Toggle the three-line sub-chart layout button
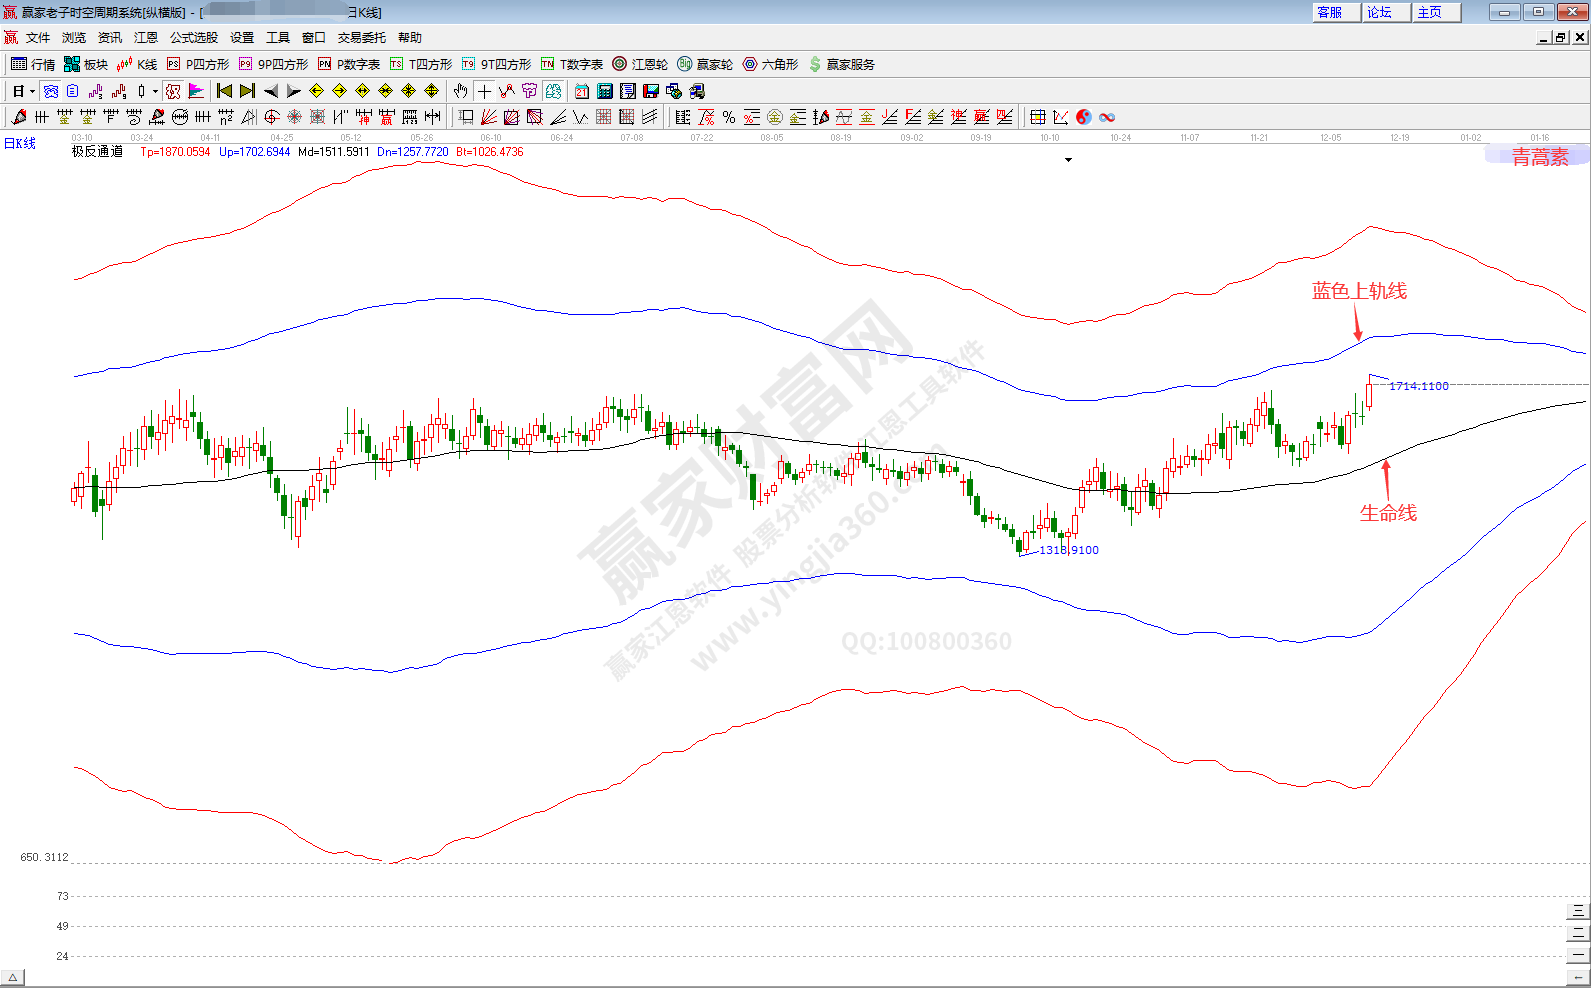Screen dimensions: 1591x988 1578,910
